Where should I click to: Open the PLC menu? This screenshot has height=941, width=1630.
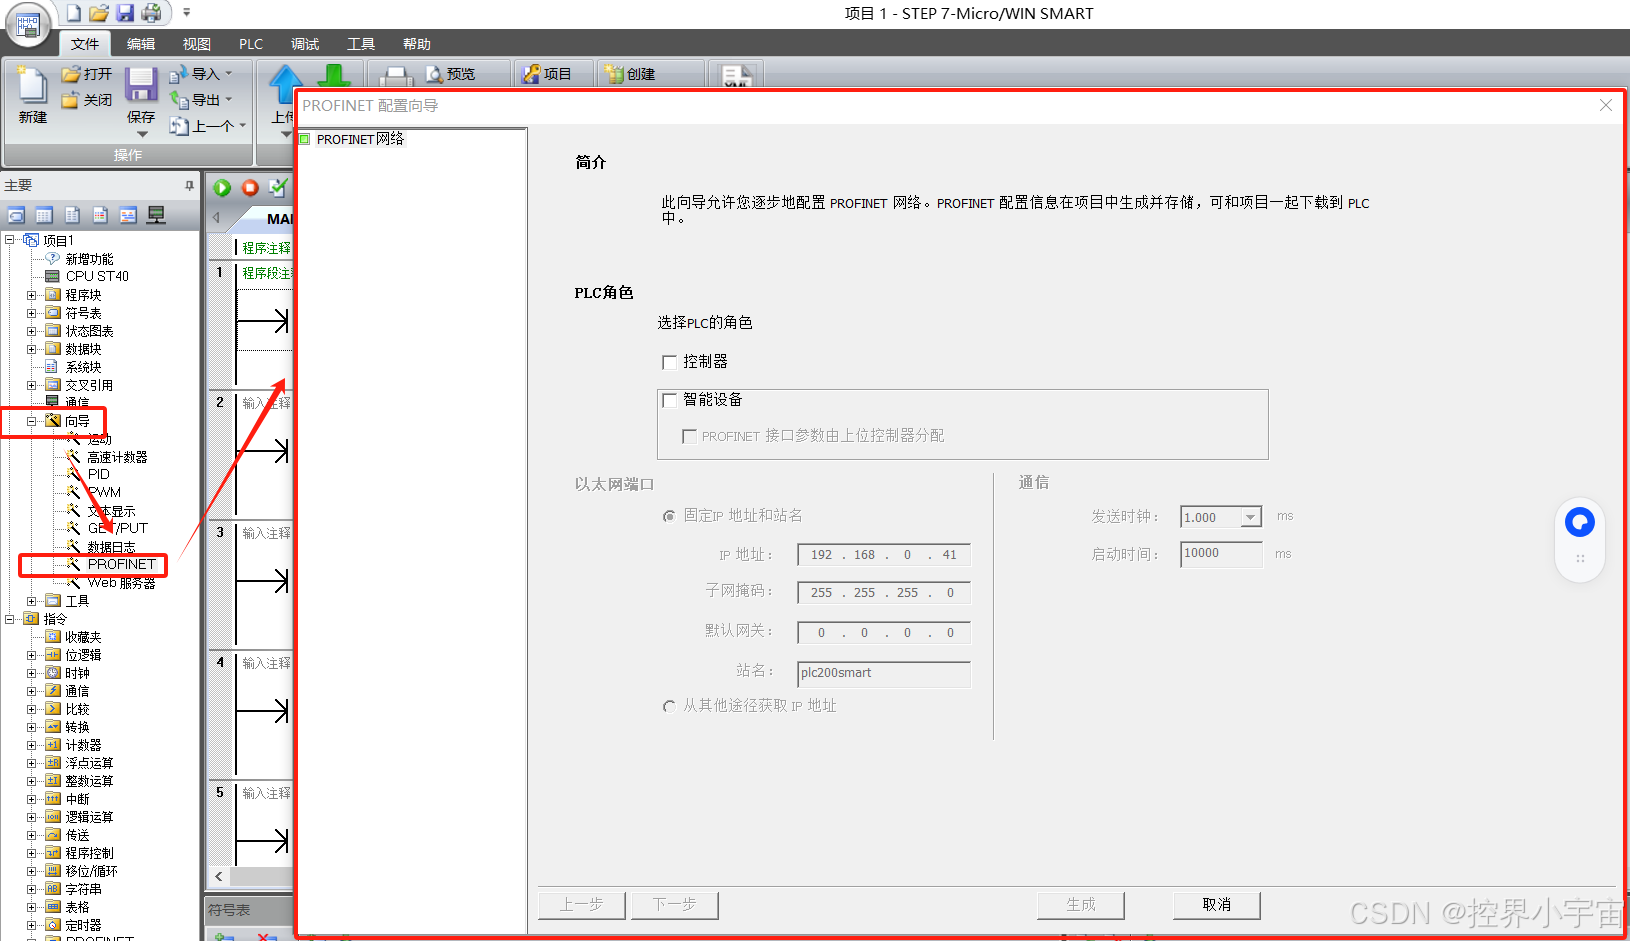(x=250, y=43)
